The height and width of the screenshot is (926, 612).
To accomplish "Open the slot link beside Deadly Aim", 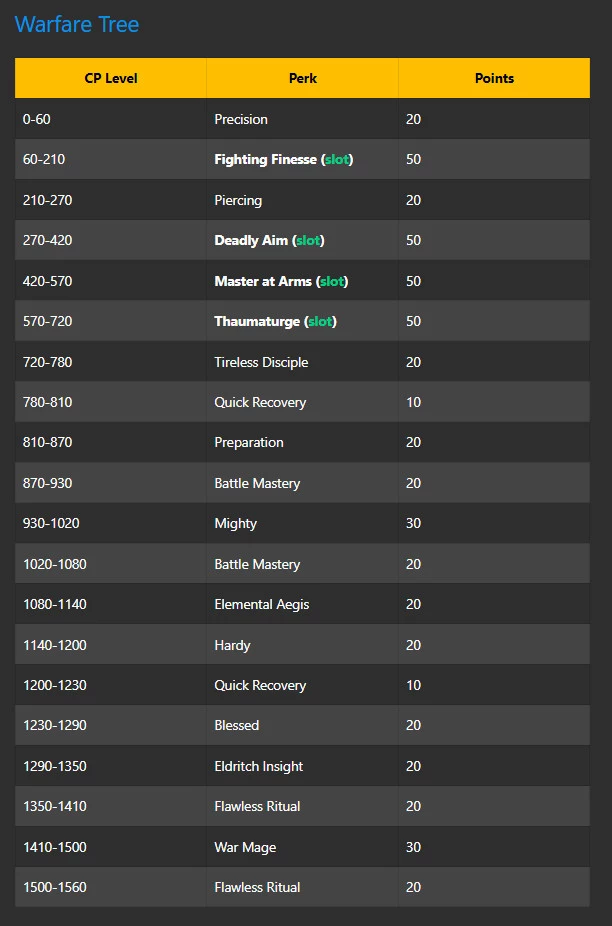I will pyautogui.click(x=308, y=241).
